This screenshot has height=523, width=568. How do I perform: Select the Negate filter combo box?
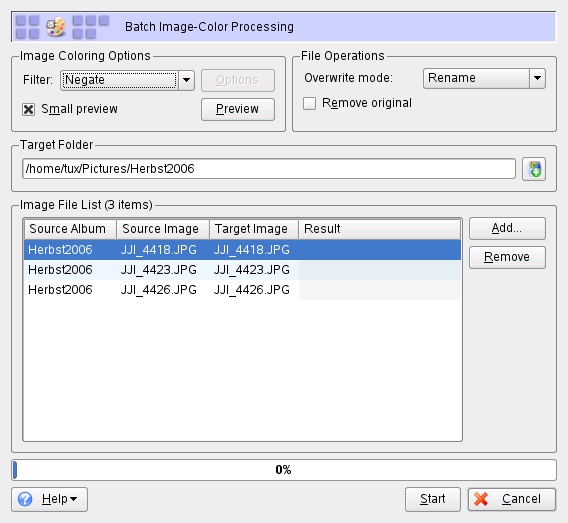[x=127, y=80]
